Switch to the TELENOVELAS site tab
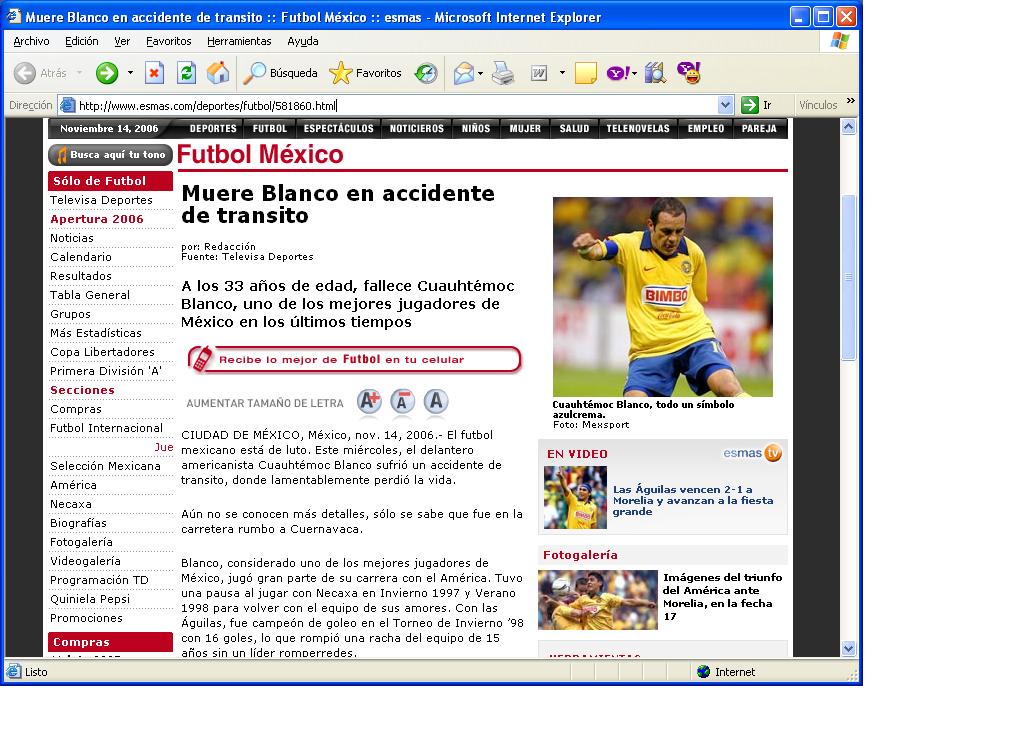The height and width of the screenshot is (738, 1024). point(638,129)
